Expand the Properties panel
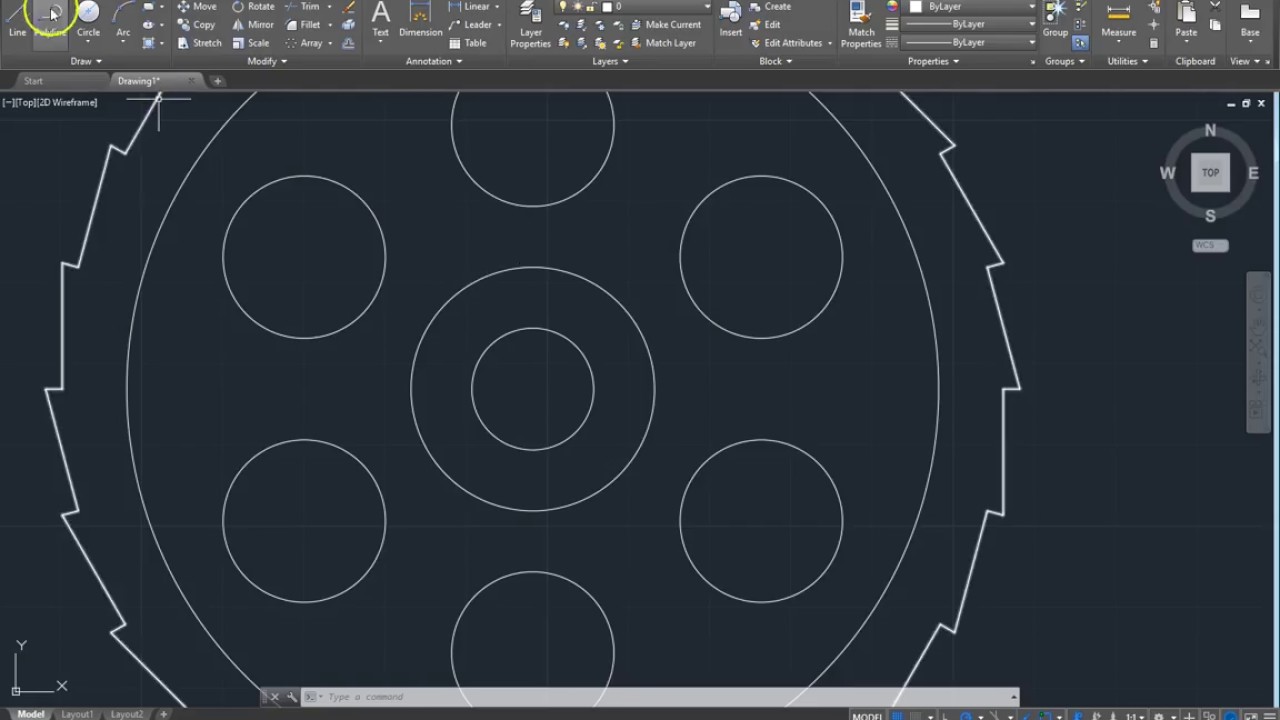1280x720 pixels. [933, 61]
